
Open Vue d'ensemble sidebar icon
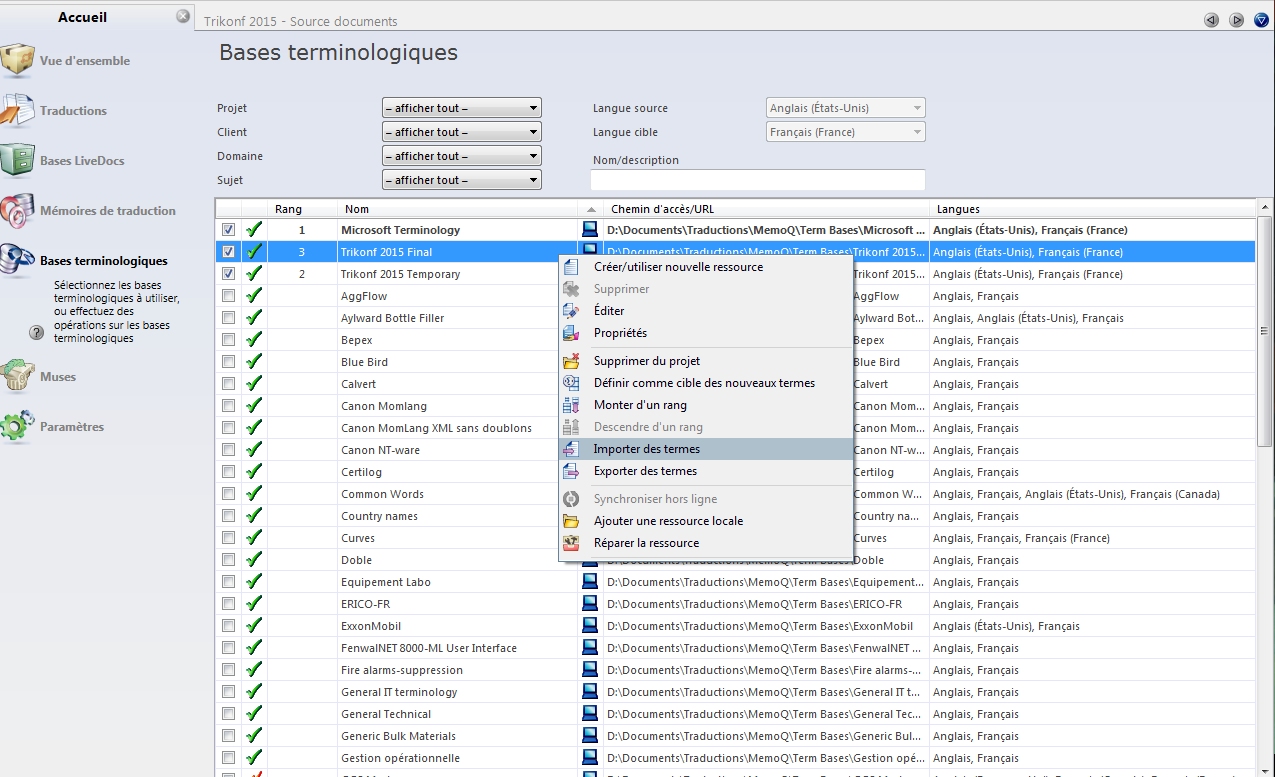coord(17,60)
